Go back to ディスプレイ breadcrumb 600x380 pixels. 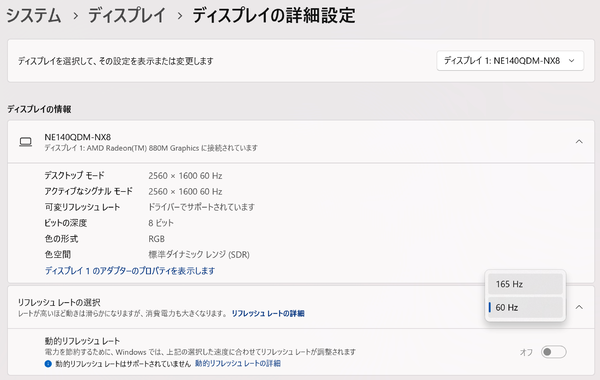[x=127, y=16]
